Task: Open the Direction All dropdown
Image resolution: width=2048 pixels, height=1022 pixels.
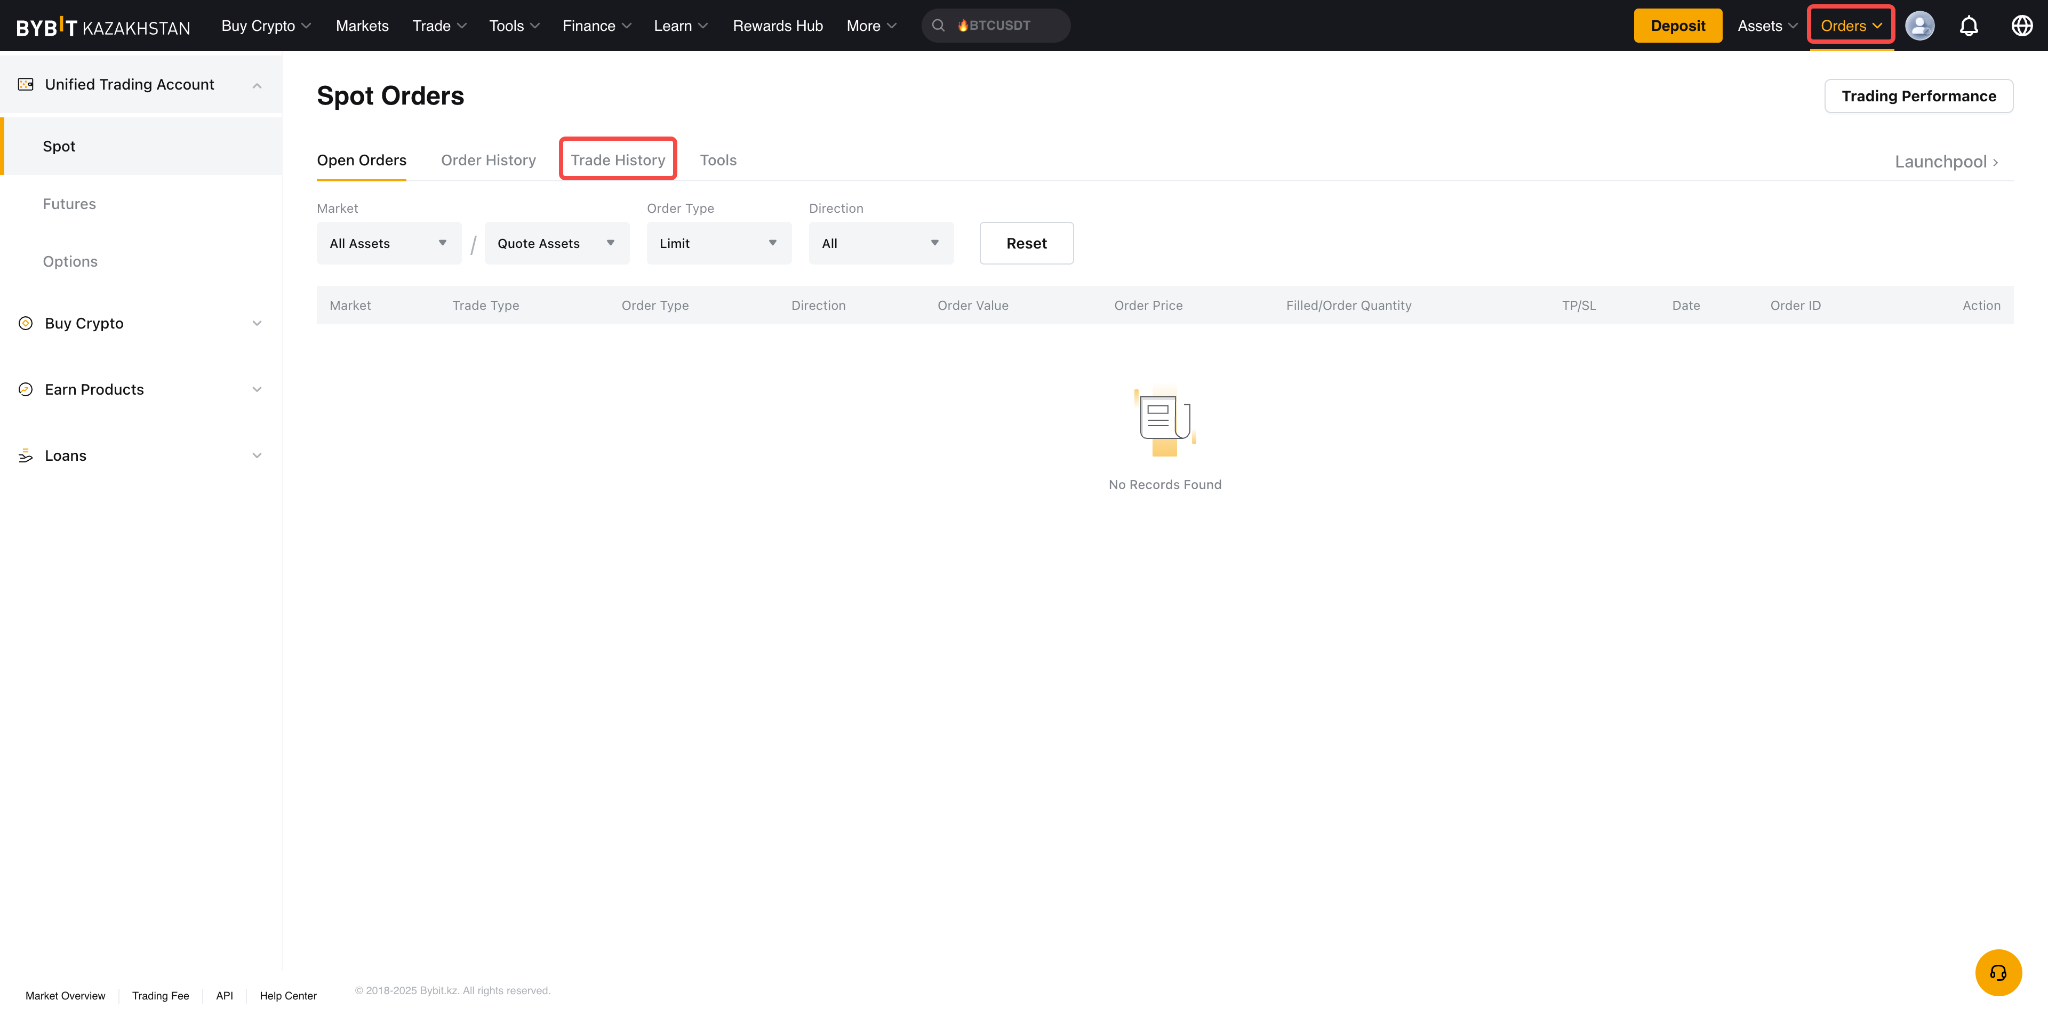Action: (880, 244)
